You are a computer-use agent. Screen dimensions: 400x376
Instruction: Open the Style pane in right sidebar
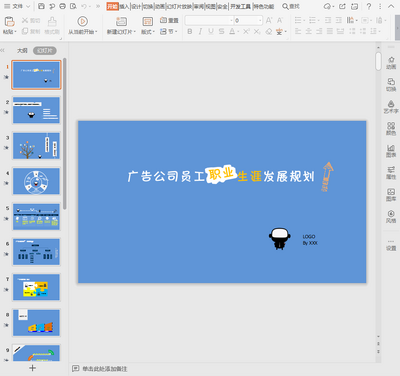[x=391, y=216]
